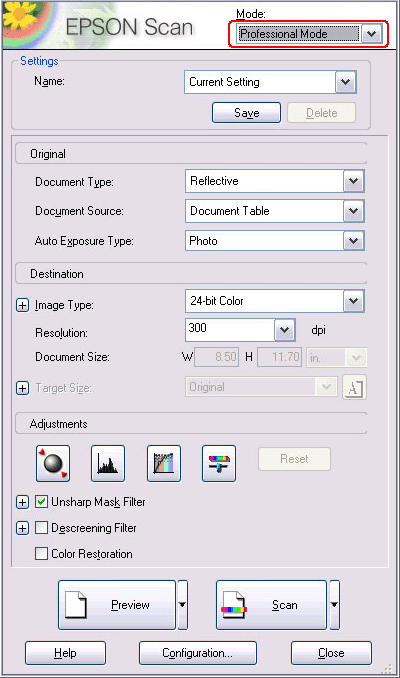Click the target size orientation icon

click(354, 387)
